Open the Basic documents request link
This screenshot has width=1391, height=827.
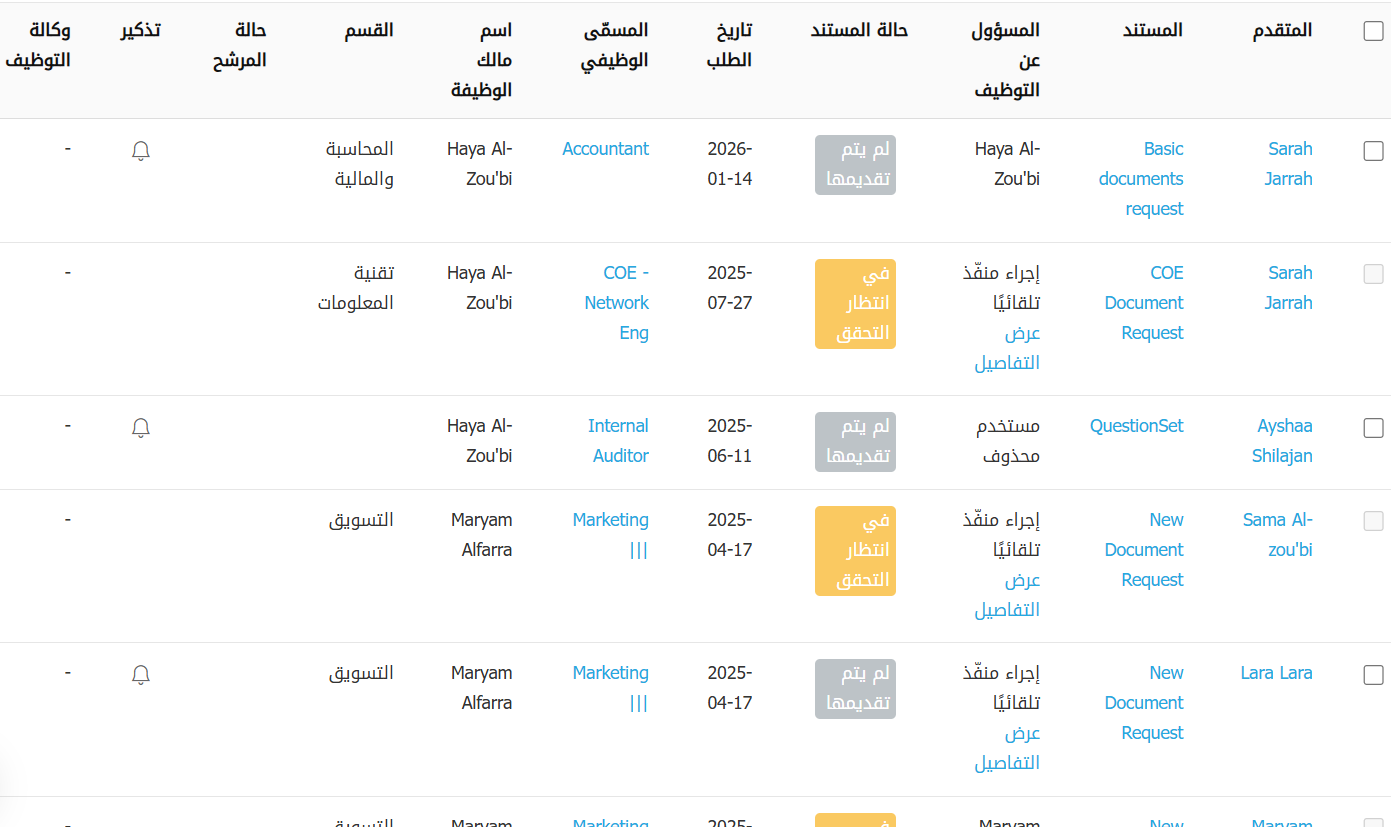pyautogui.click(x=1141, y=179)
